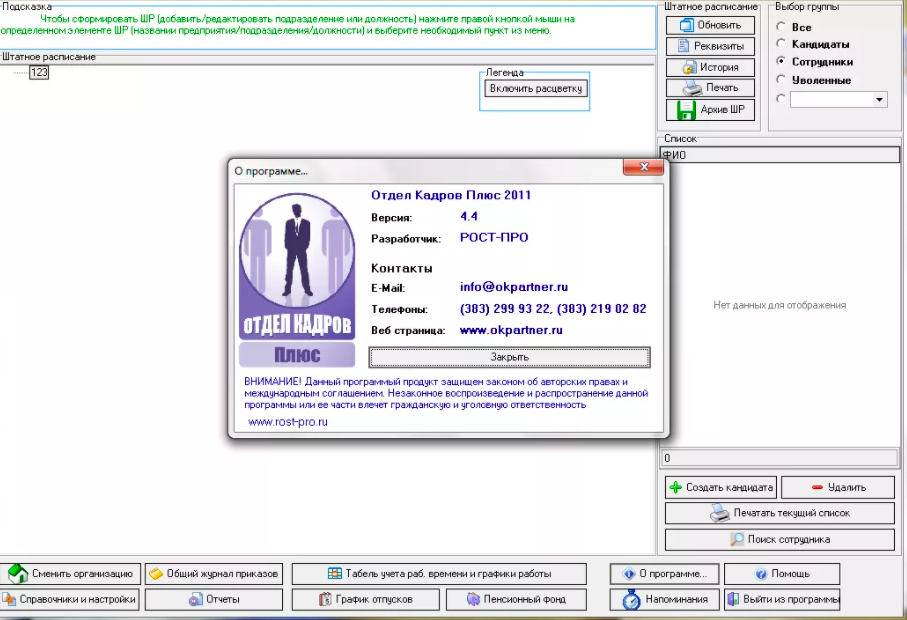Image resolution: width=907 pixels, height=620 pixels.
Task: Click Включить расцветку in legend
Action: [535, 89]
